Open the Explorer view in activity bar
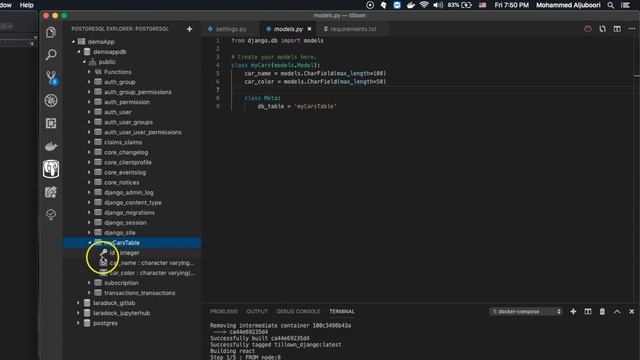The image size is (640, 360). coord(51,32)
